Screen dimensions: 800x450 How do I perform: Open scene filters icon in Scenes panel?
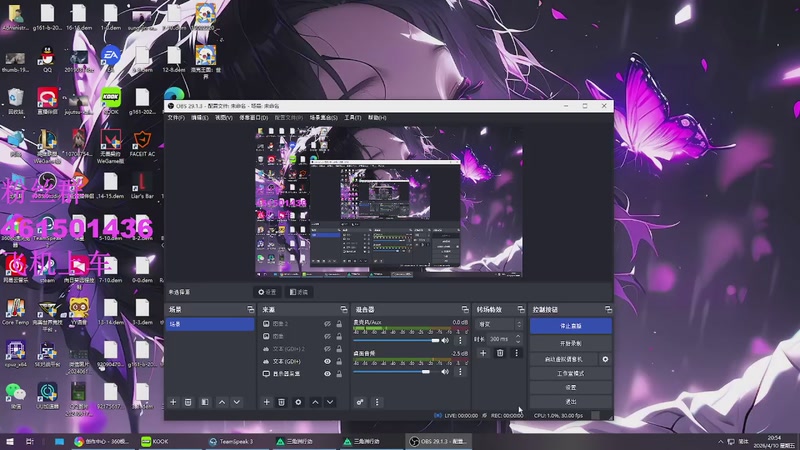pos(205,402)
